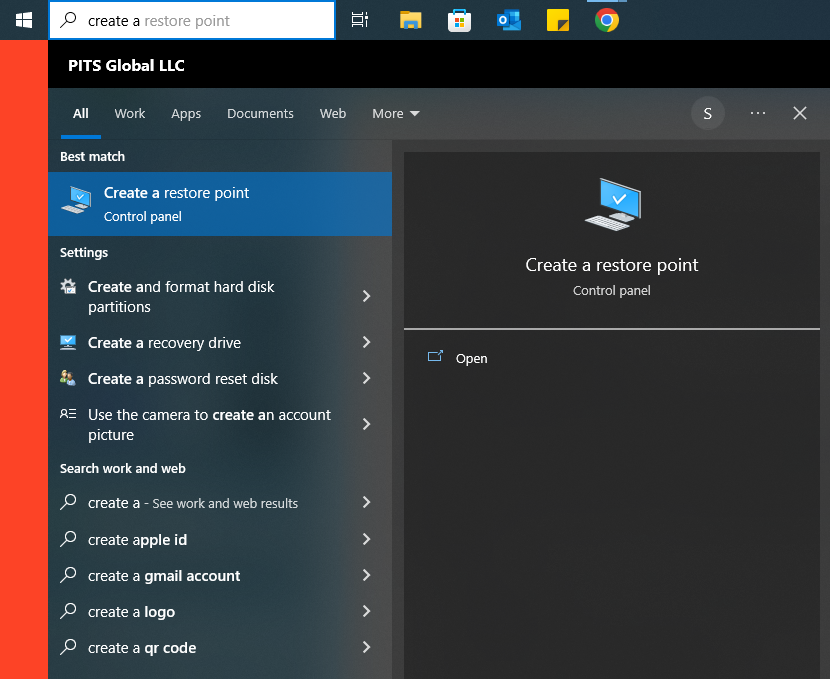Open File Explorer from the taskbar
This screenshot has width=830, height=679.
pyautogui.click(x=410, y=20)
